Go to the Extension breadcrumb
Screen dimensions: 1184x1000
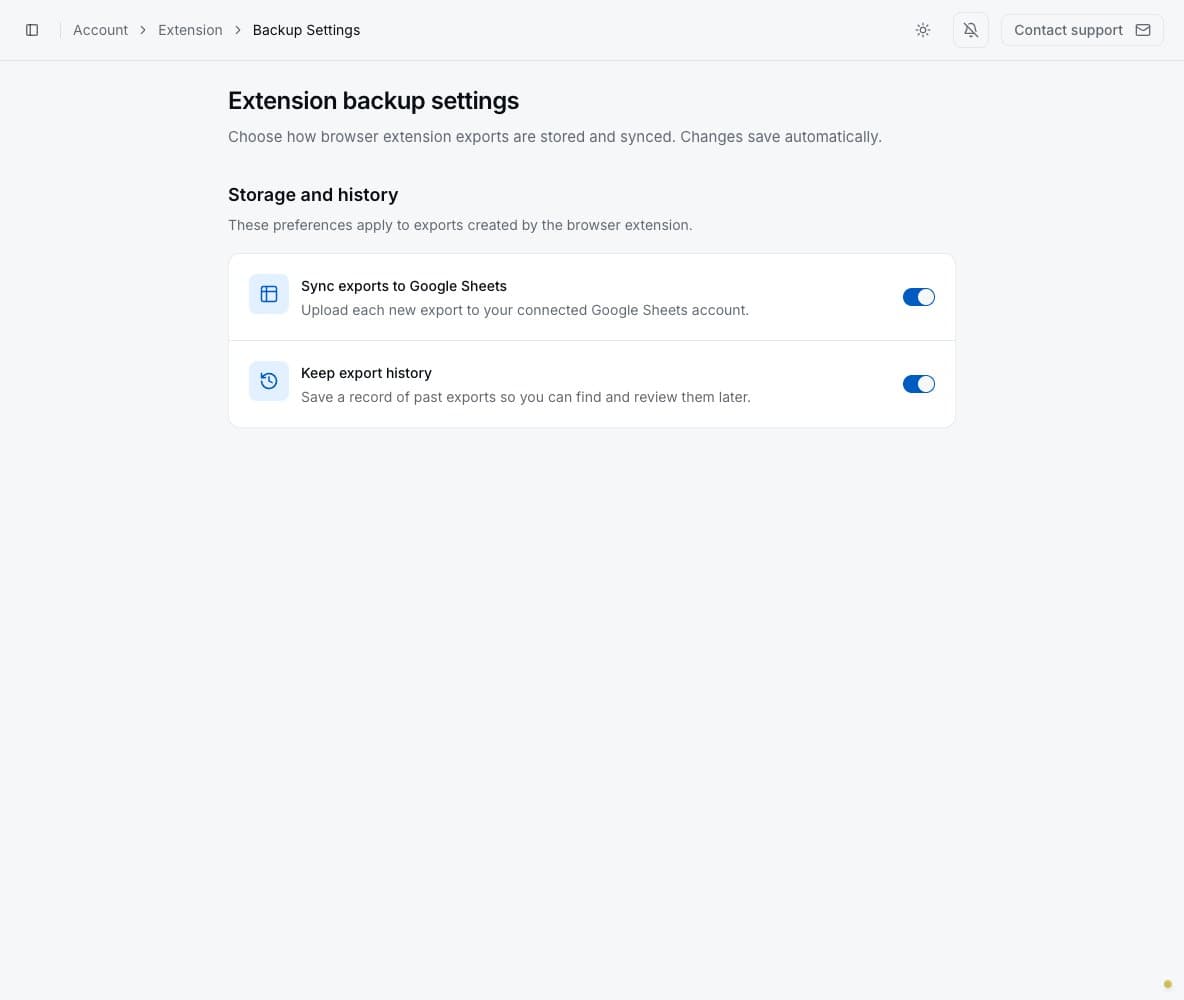point(190,30)
